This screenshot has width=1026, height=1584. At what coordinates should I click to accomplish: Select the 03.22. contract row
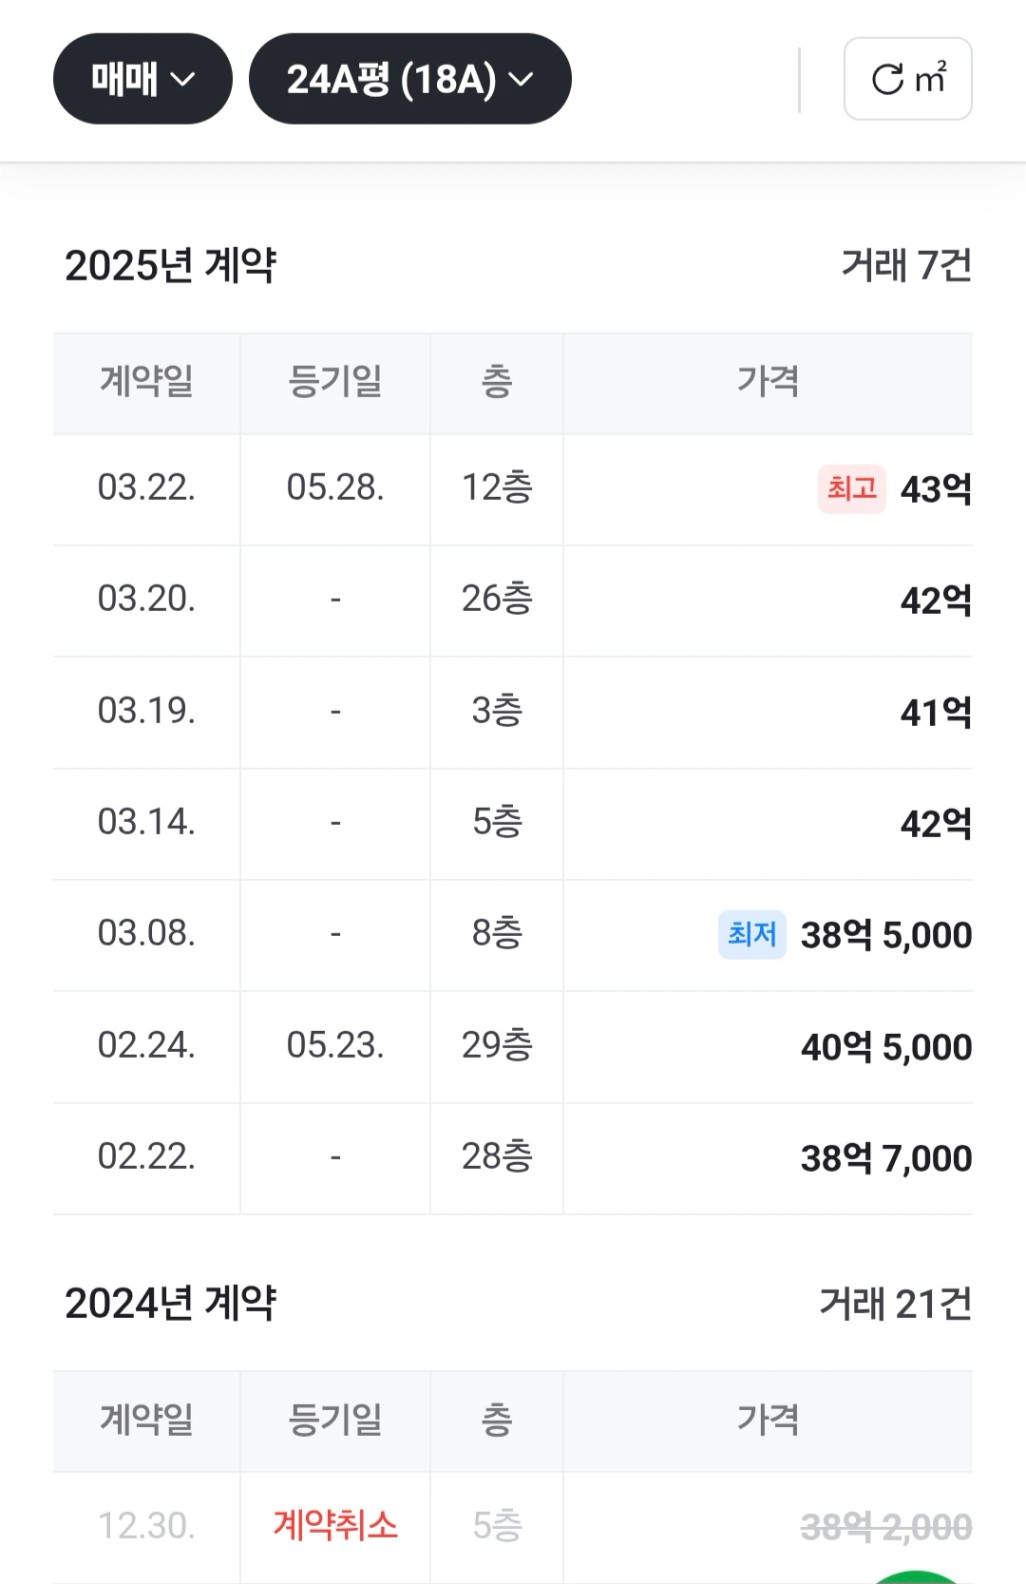point(513,489)
